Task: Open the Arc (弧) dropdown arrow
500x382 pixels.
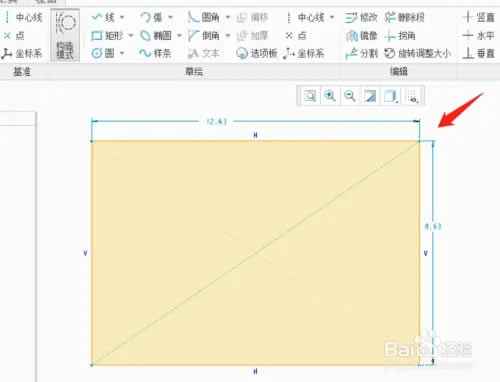Action: pyautogui.click(x=171, y=17)
